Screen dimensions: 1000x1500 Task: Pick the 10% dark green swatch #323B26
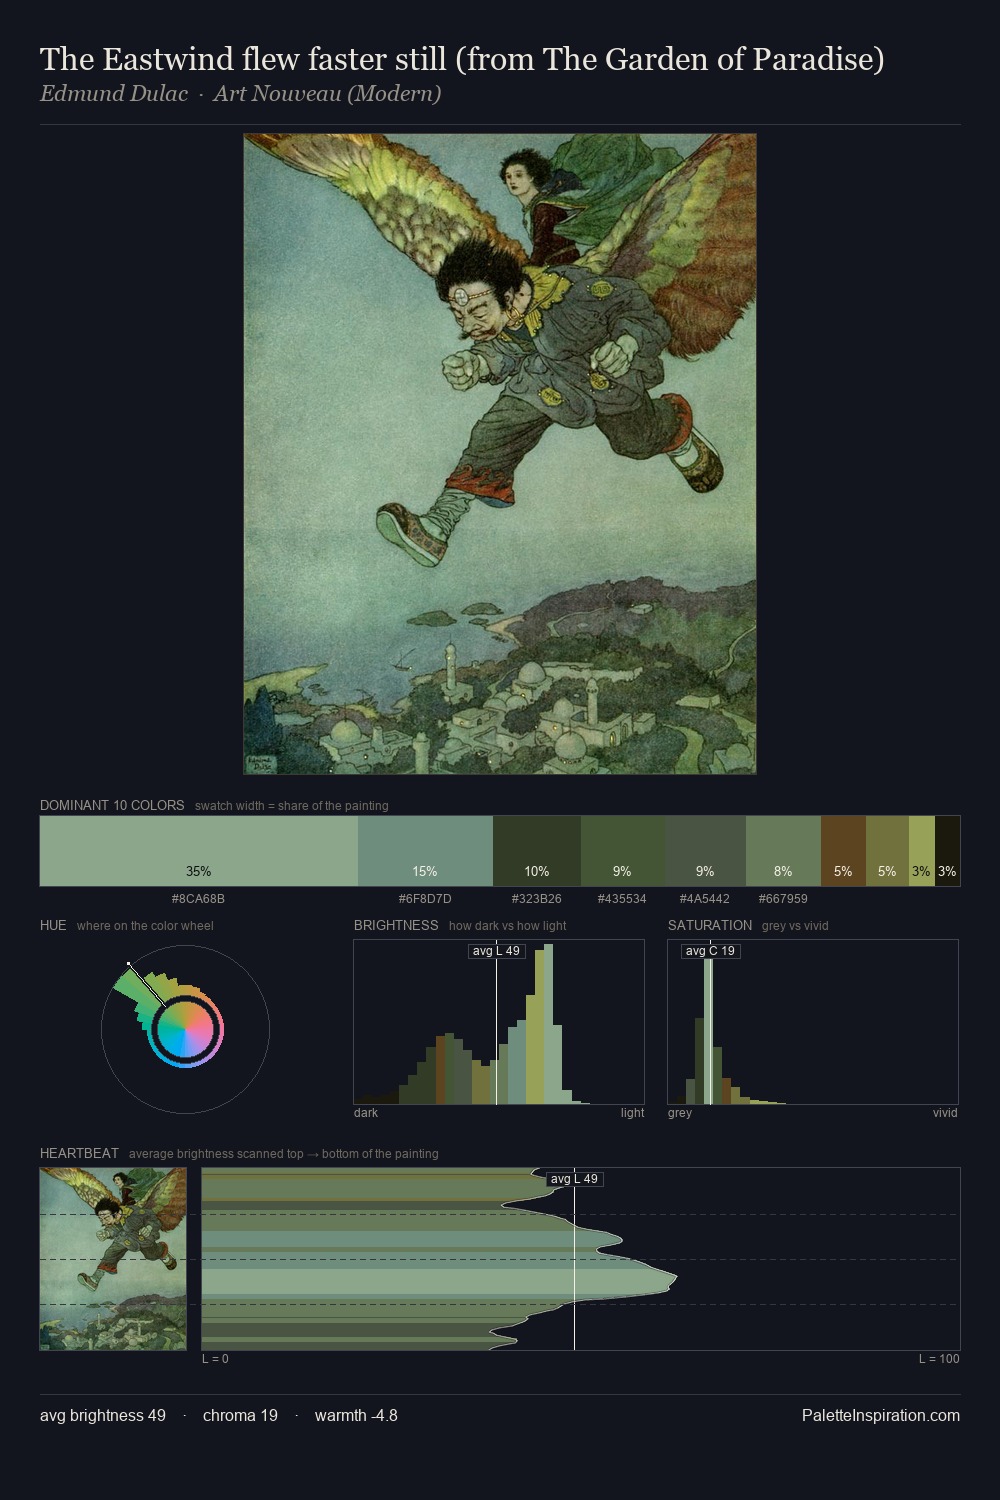coord(537,851)
